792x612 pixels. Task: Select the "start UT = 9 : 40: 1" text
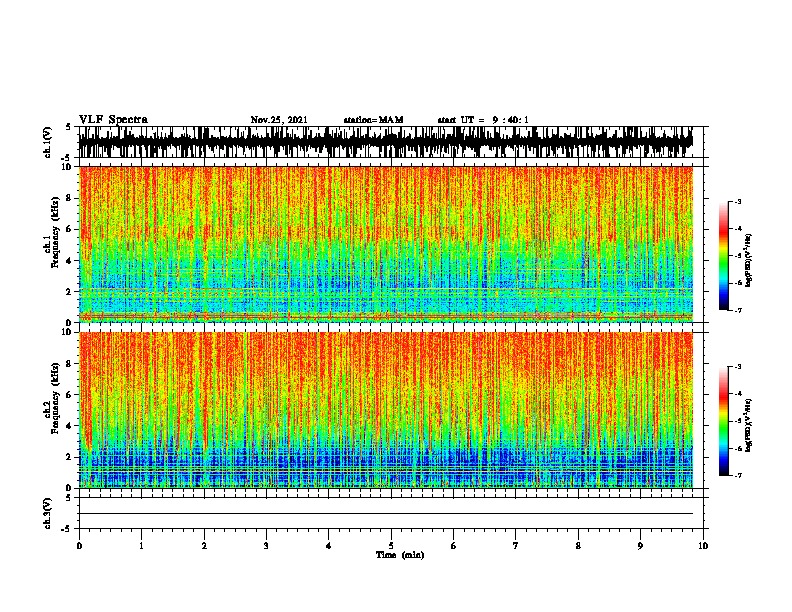(483, 120)
